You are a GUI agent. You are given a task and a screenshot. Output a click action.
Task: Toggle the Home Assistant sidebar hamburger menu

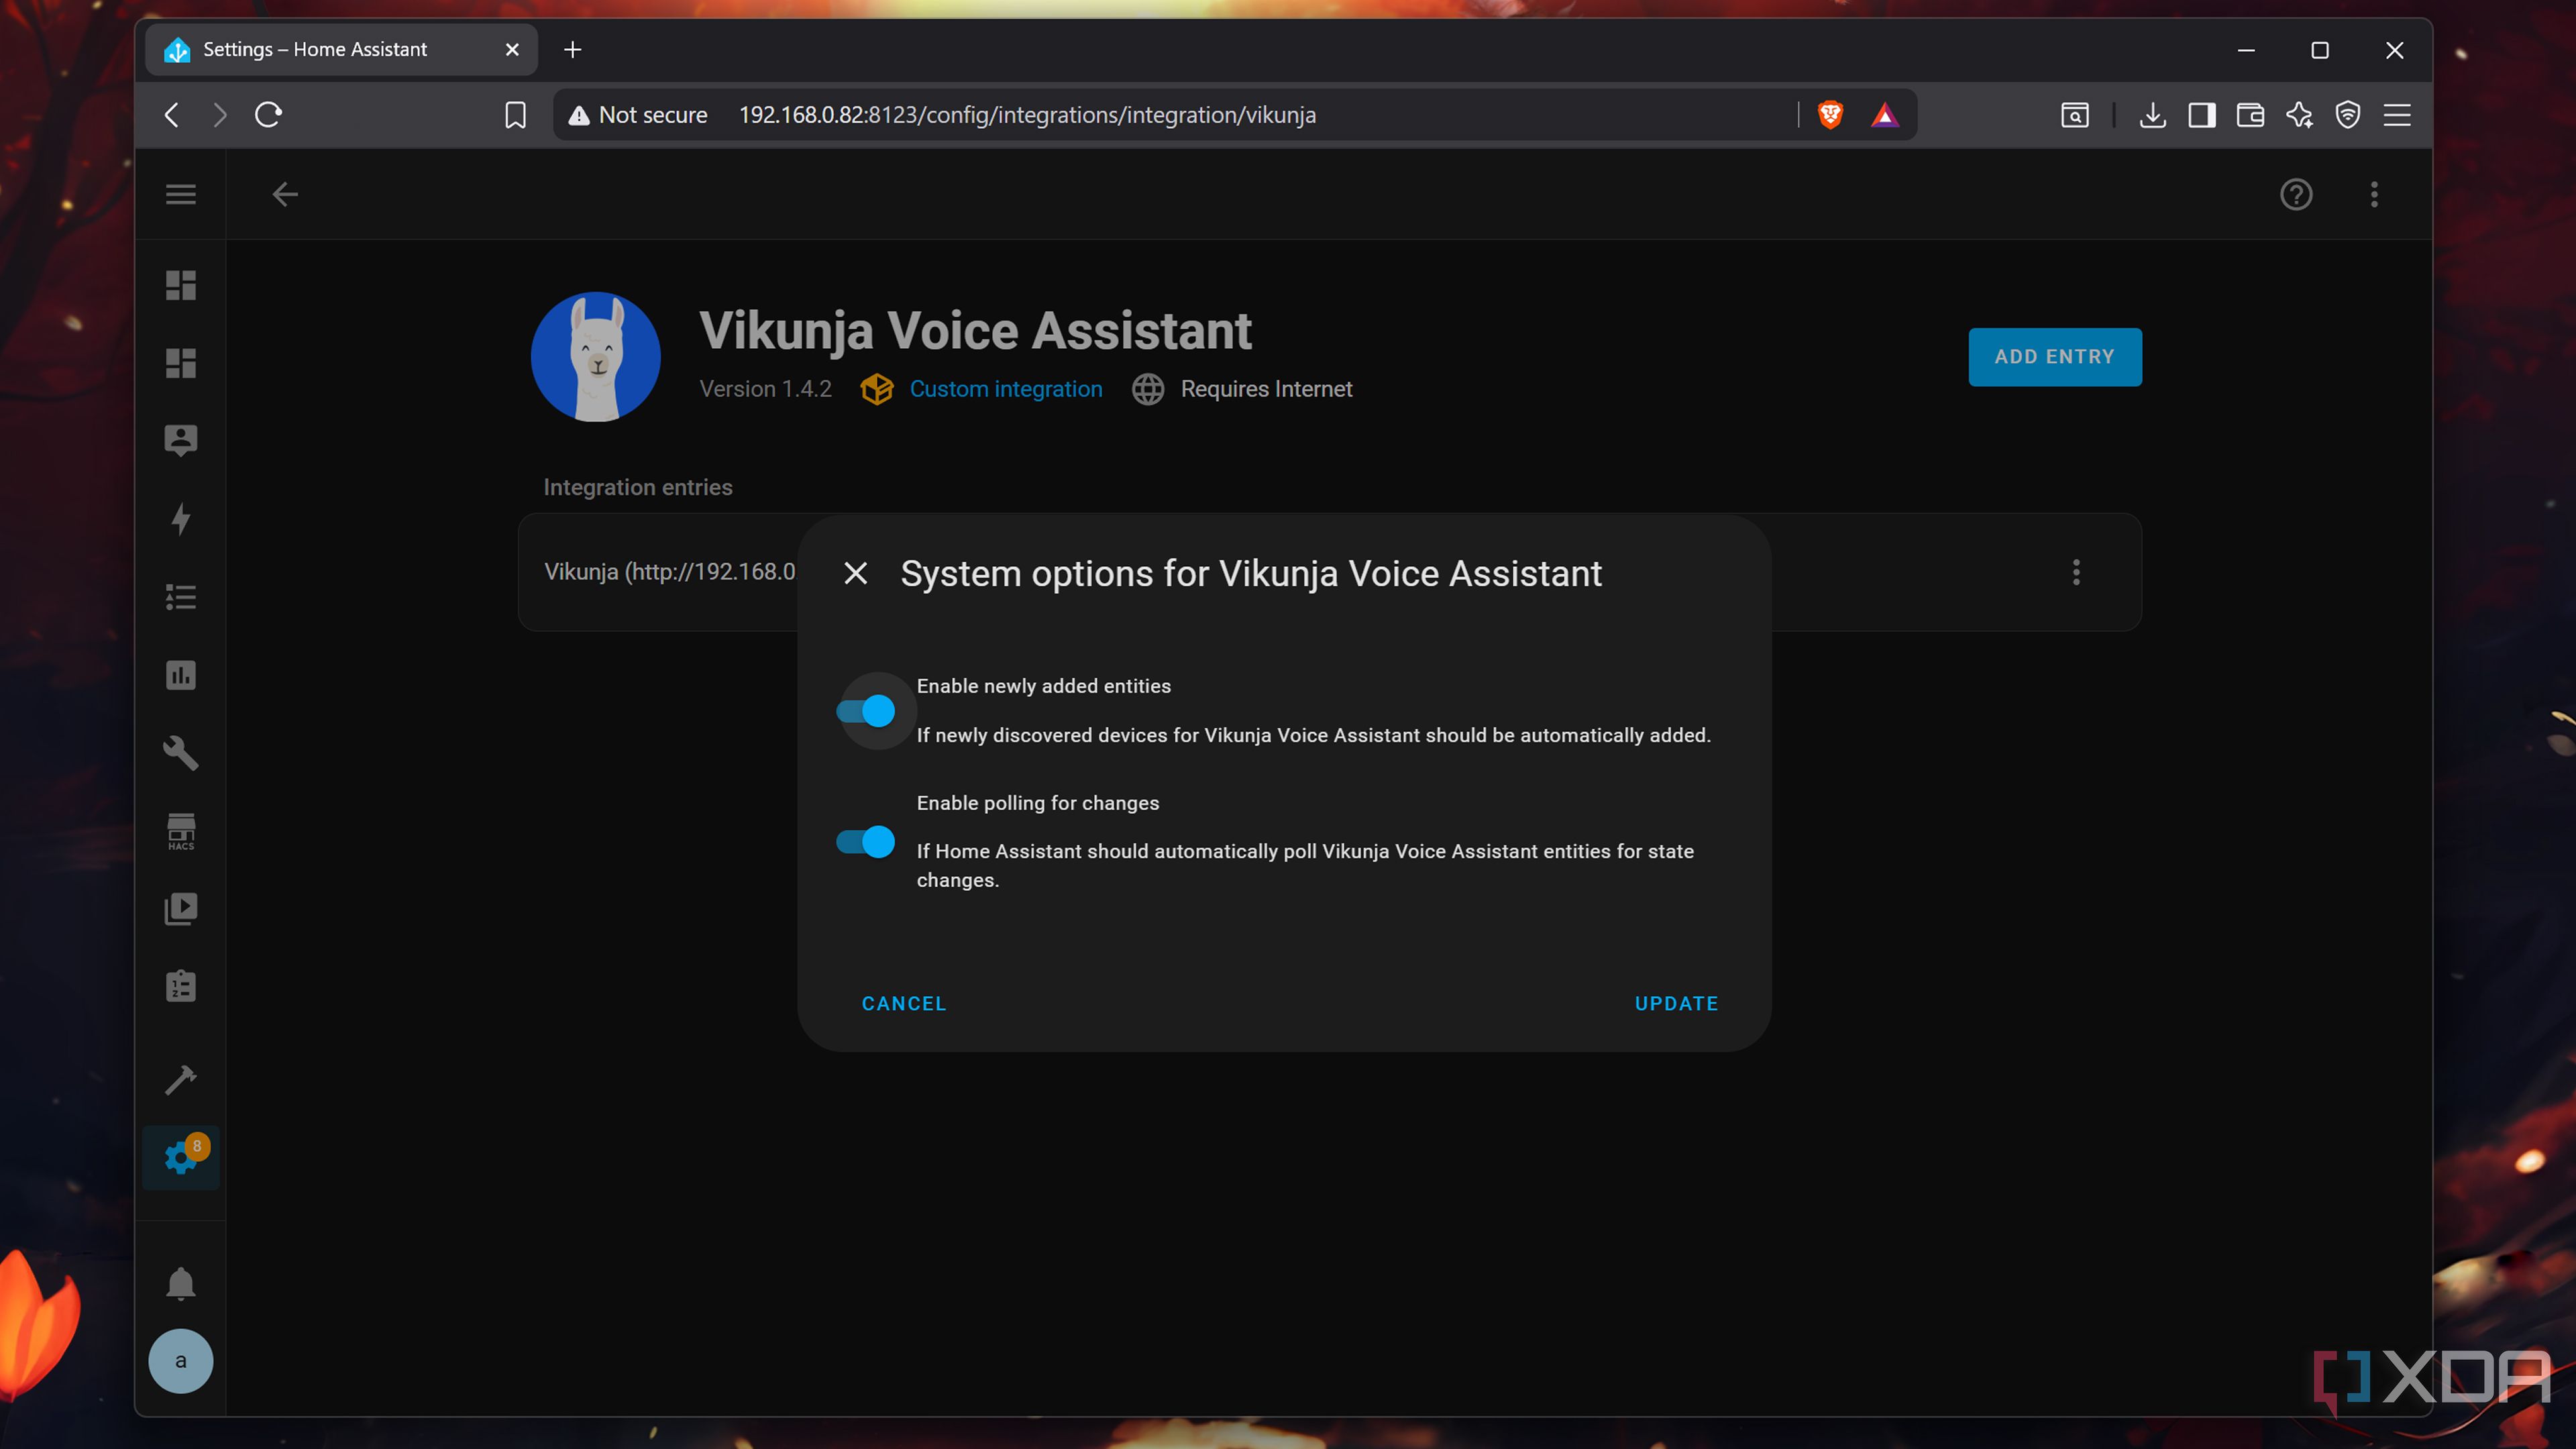click(181, 194)
